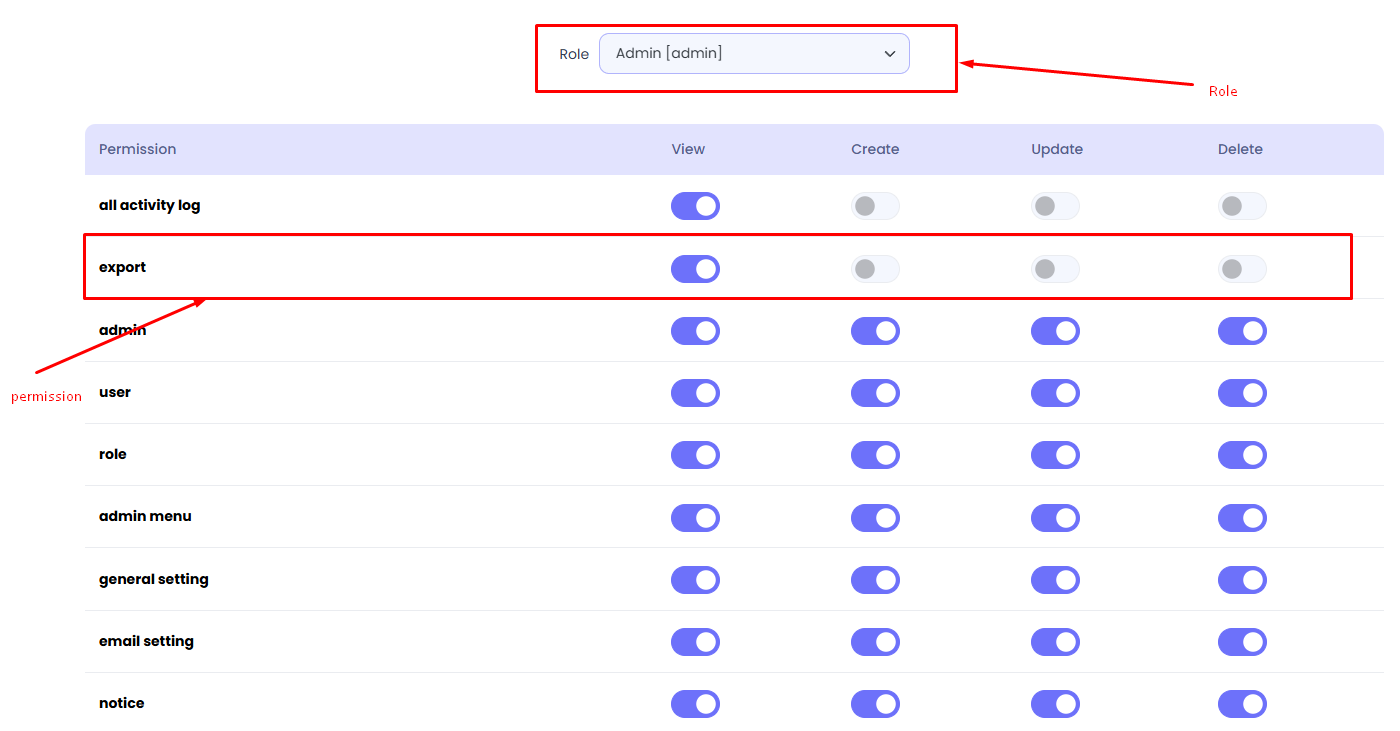Screen dimensions: 1400x731
Task: Toggle Update for email setting
Action: click(1055, 642)
